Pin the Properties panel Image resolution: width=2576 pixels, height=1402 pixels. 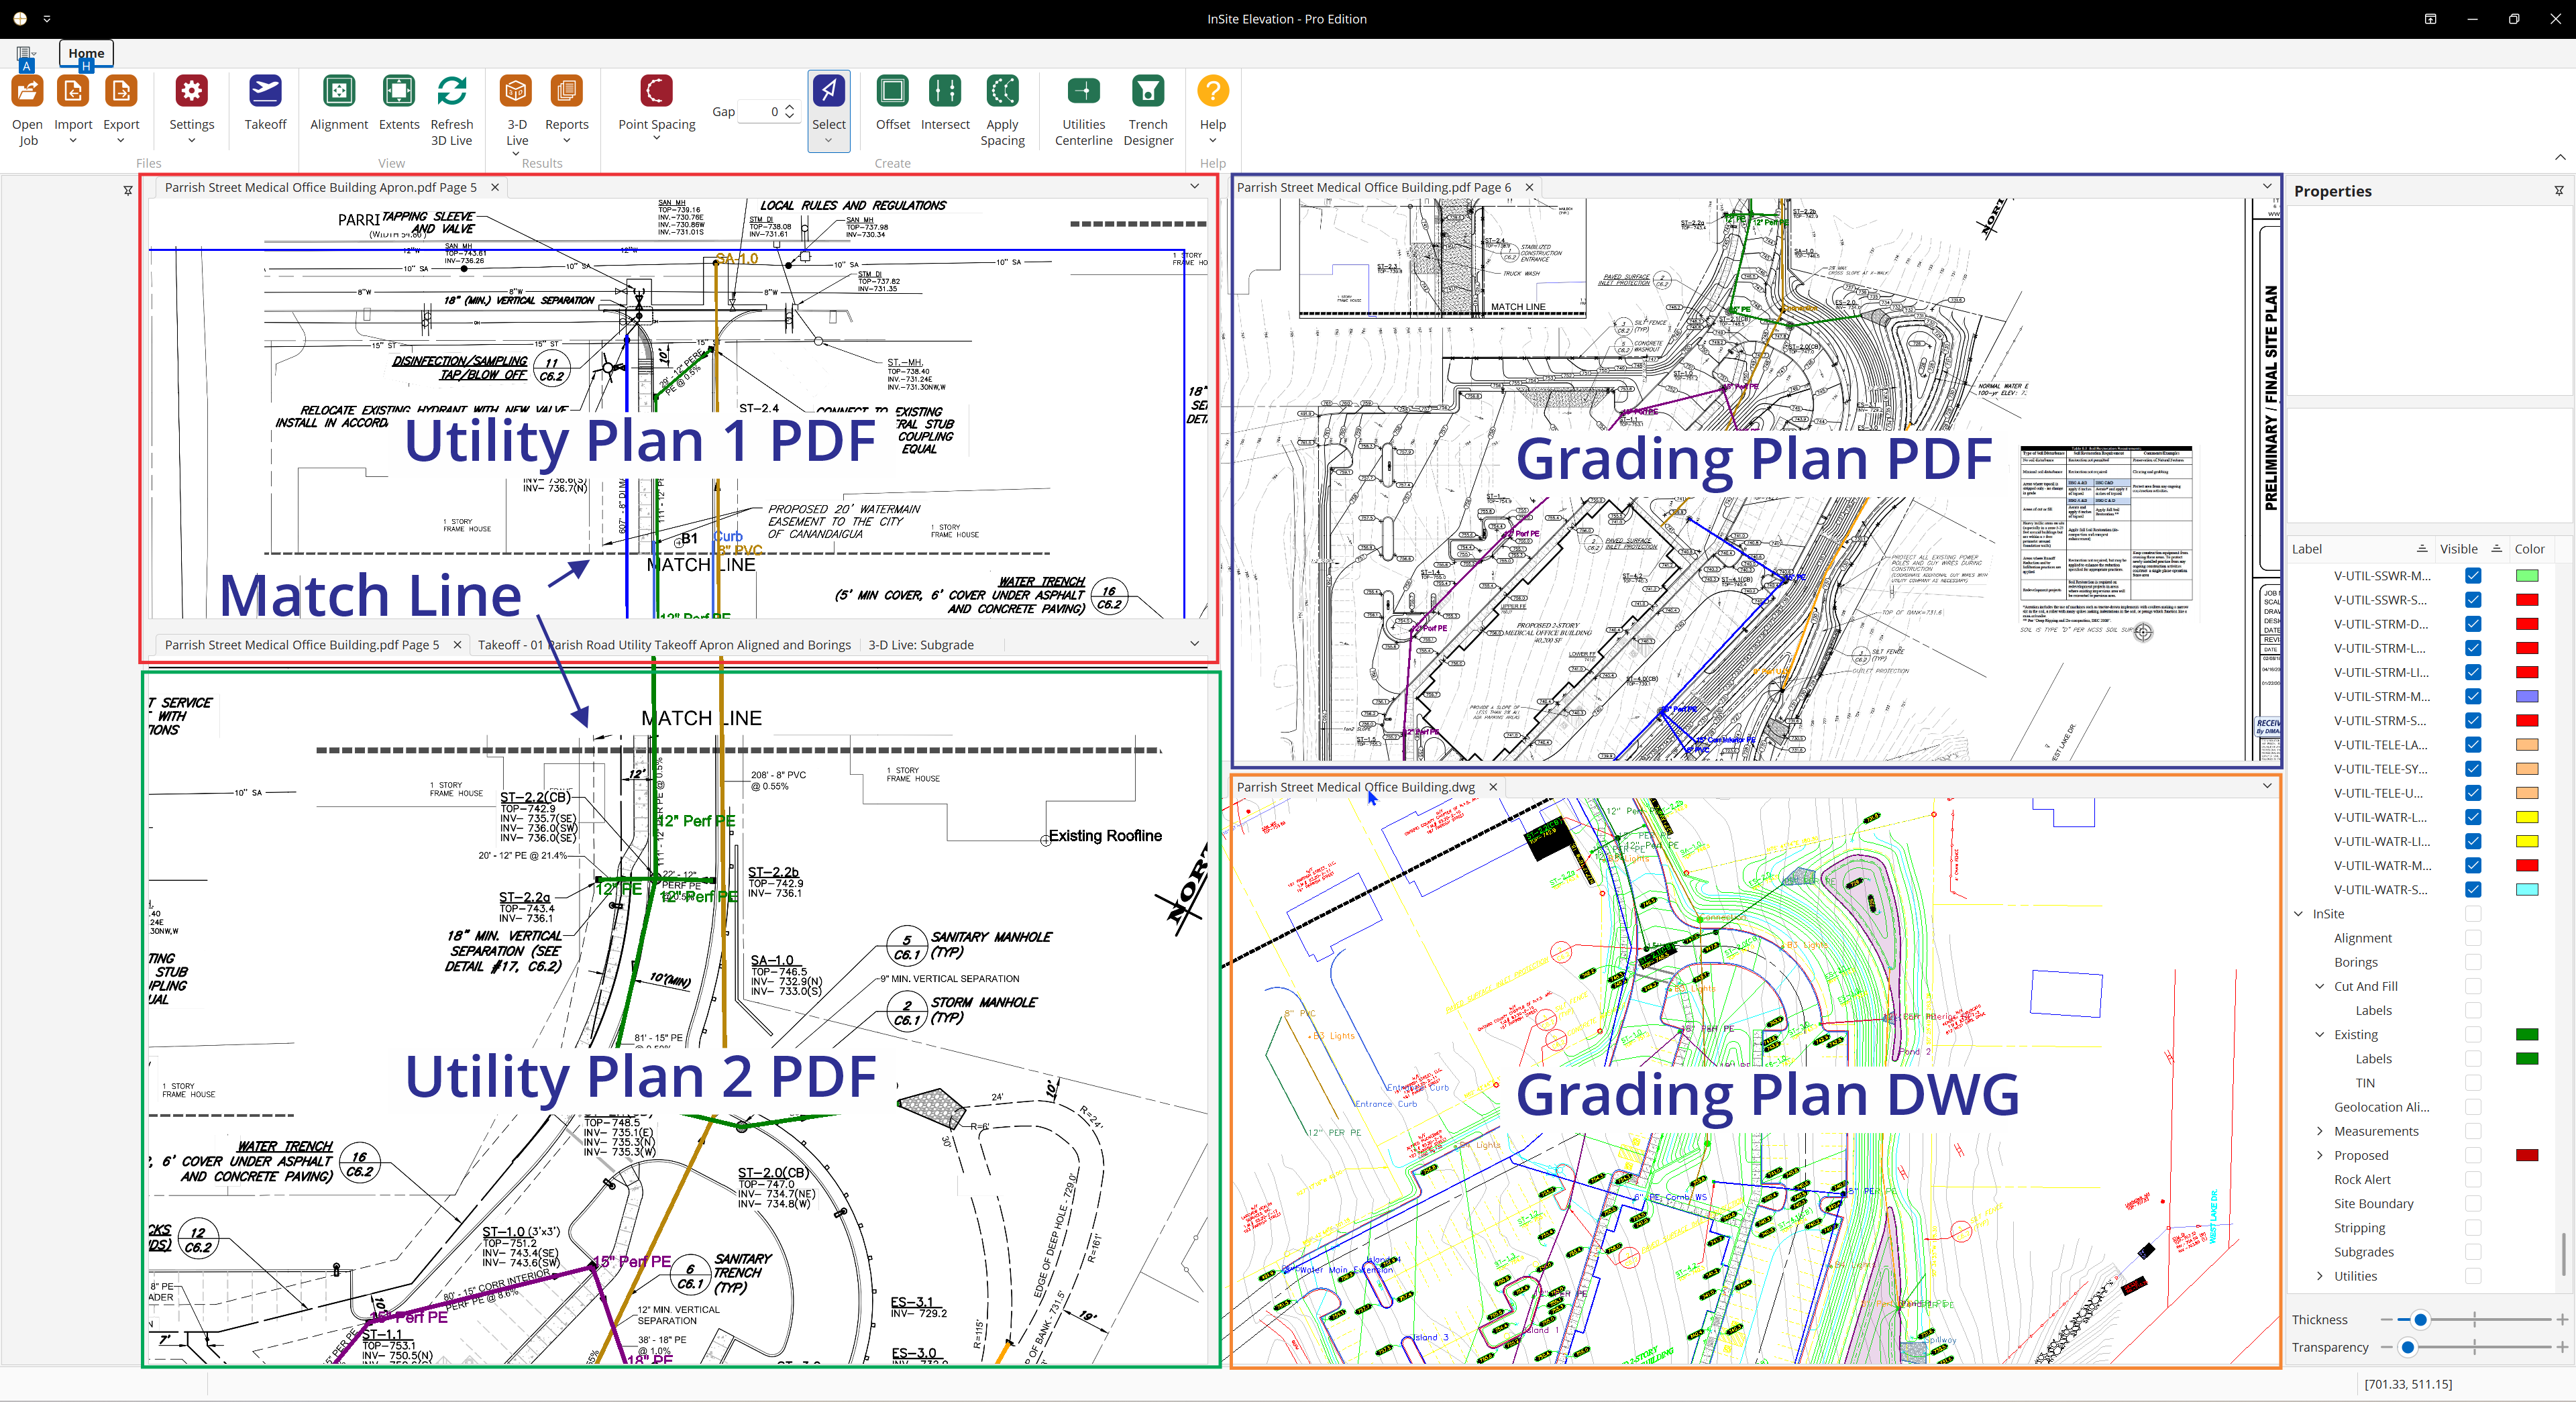tap(2559, 191)
